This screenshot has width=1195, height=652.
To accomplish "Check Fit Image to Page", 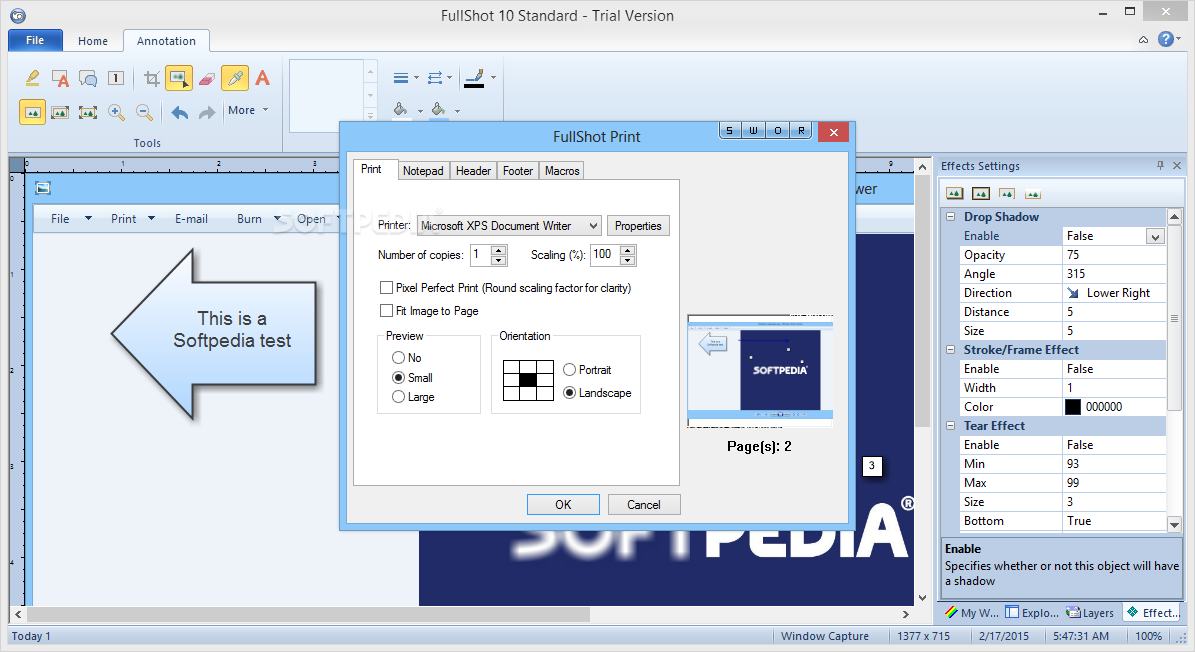I will (386, 311).
